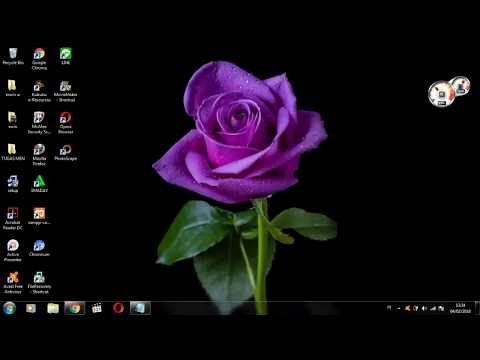The height and width of the screenshot is (360, 480).
Task: Select the MovieMaker Shortcut desktop icon
Action: click(66, 91)
